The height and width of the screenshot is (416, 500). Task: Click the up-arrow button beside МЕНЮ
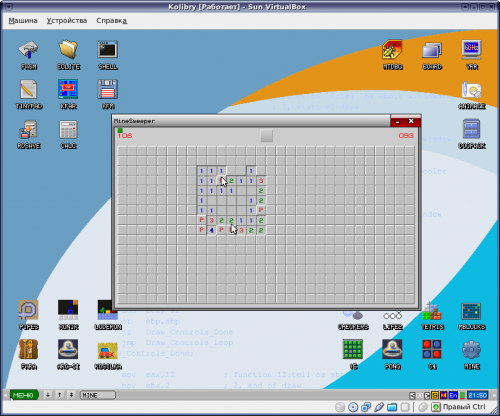[x=59, y=395]
